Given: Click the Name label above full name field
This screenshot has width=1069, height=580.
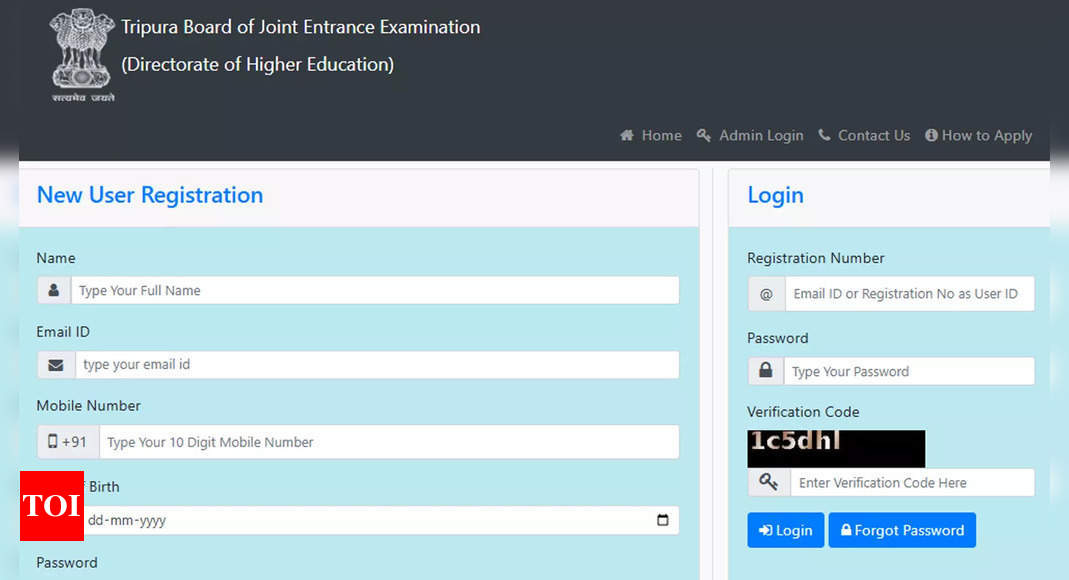Looking at the screenshot, I should [56, 258].
